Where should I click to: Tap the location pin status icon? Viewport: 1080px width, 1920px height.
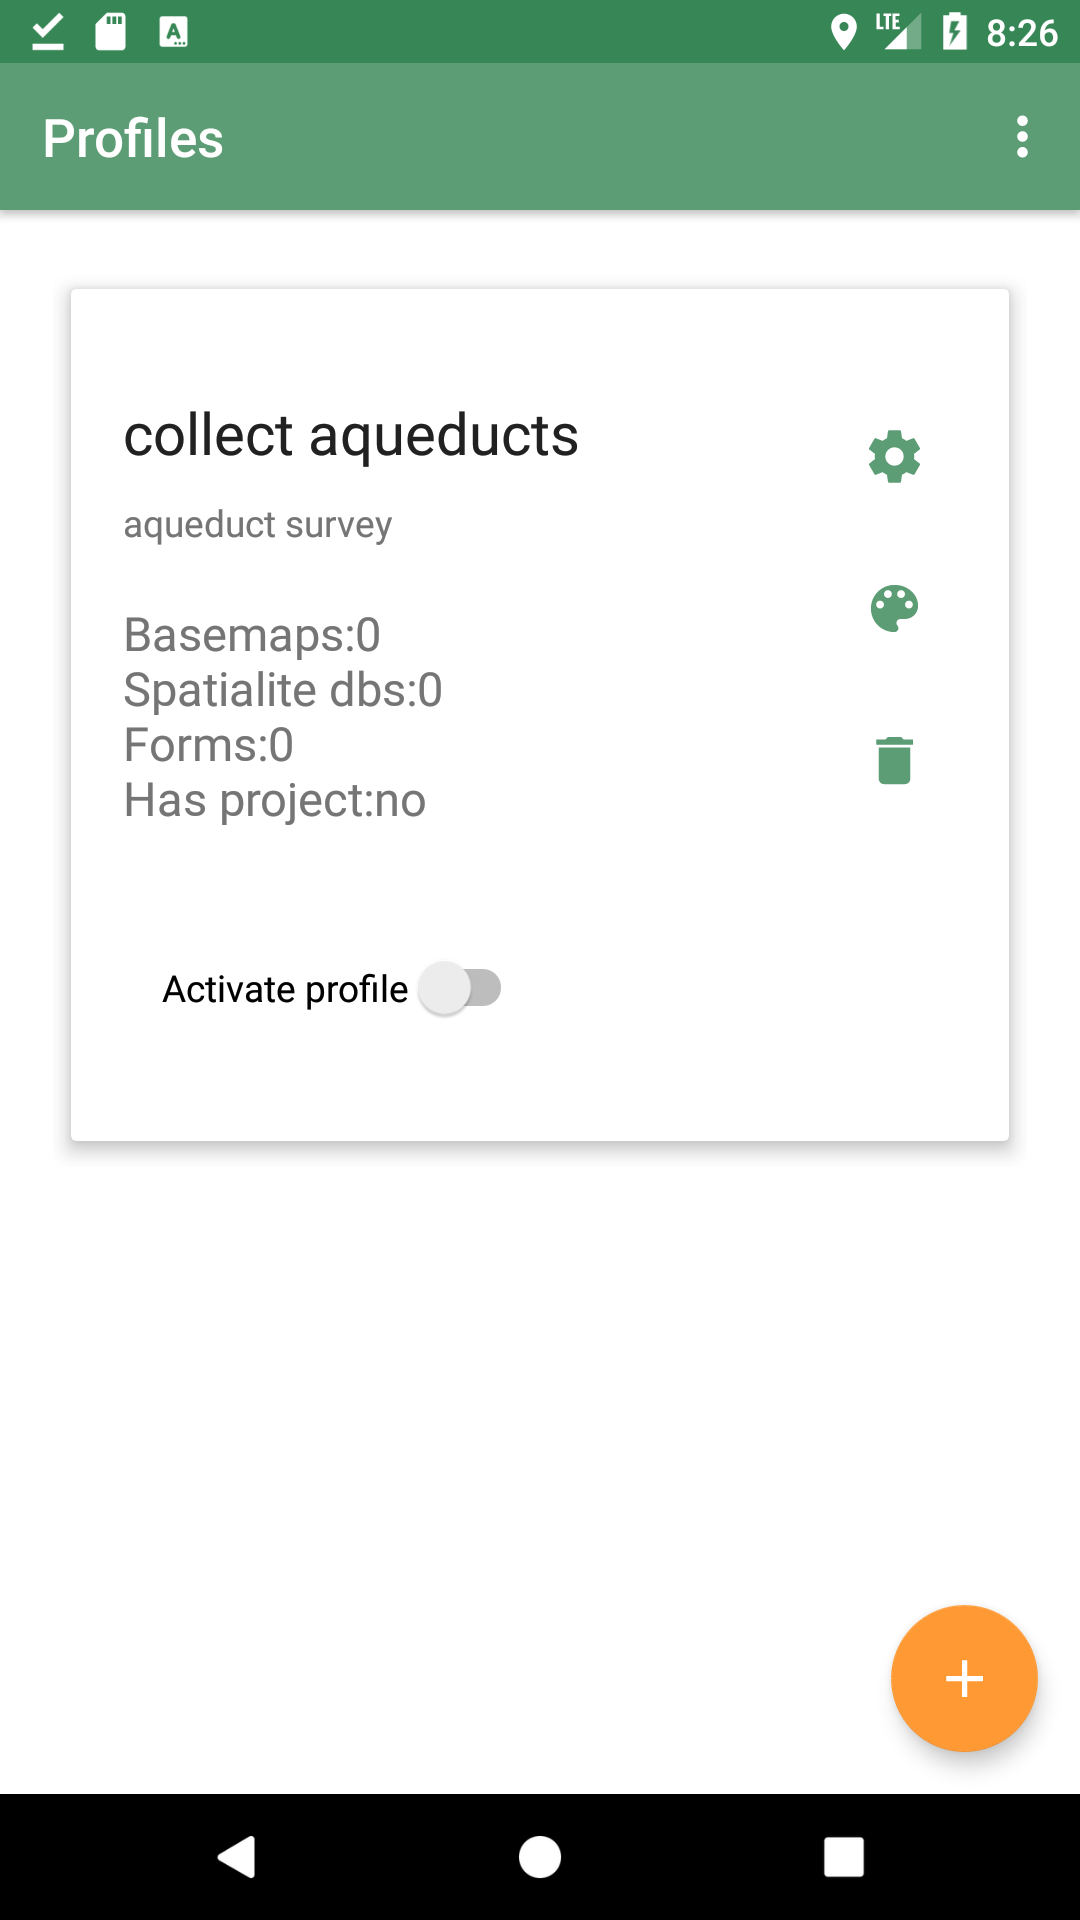[844, 32]
